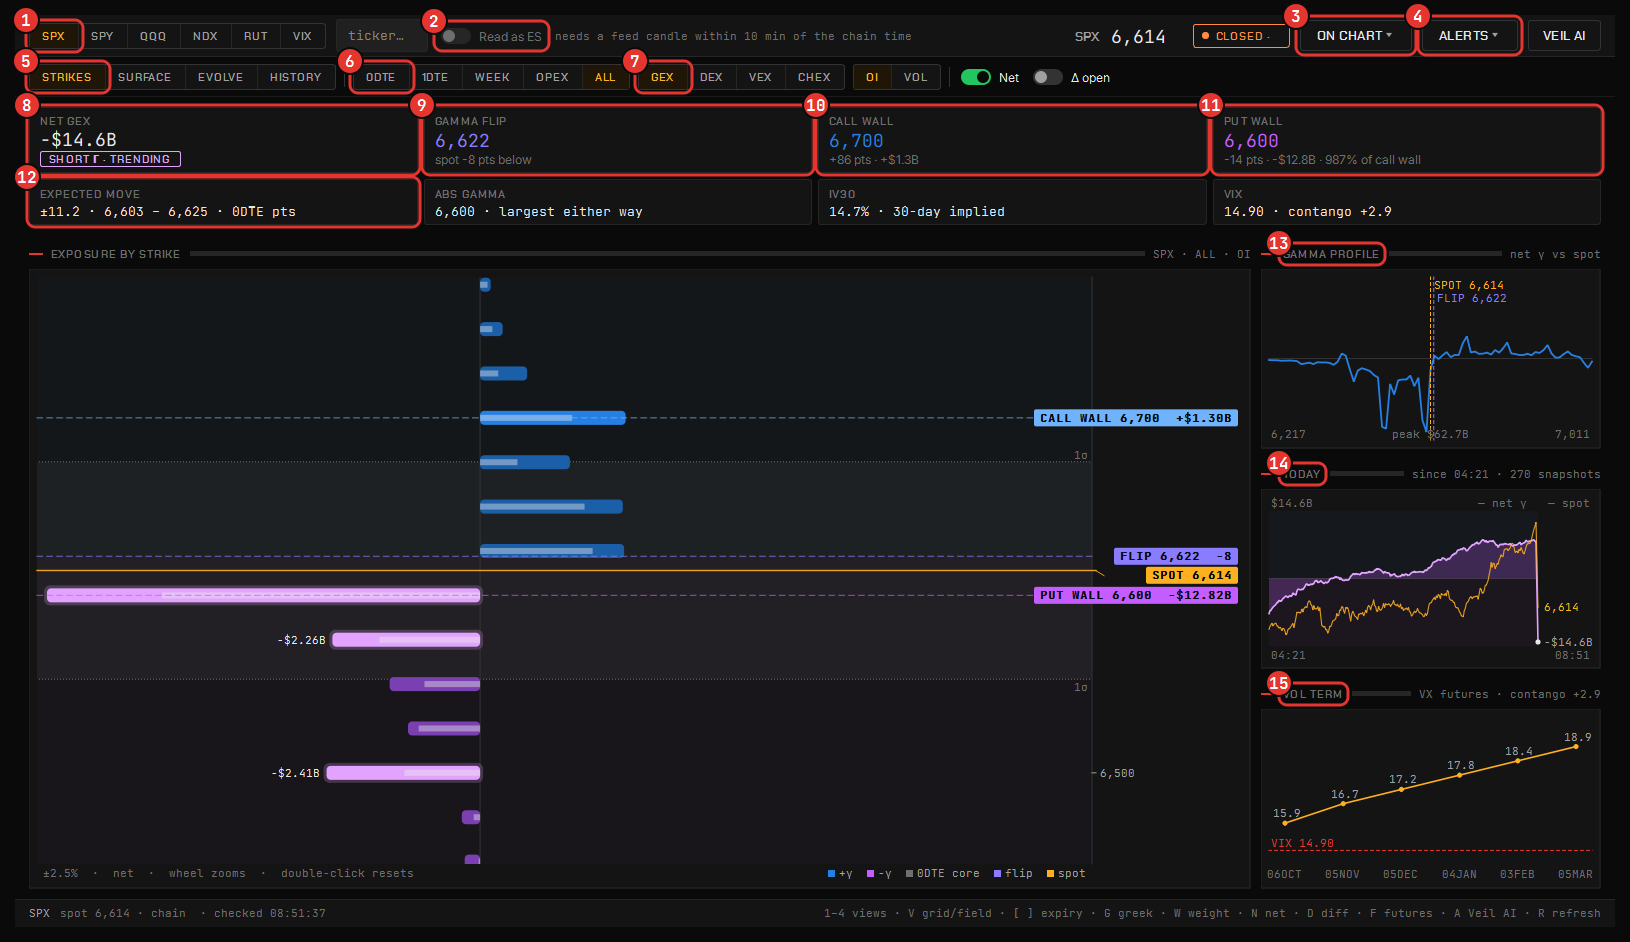Viewport: 1630px width, 942px height.
Task: Switch to the SURFACE view
Action: click(144, 77)
